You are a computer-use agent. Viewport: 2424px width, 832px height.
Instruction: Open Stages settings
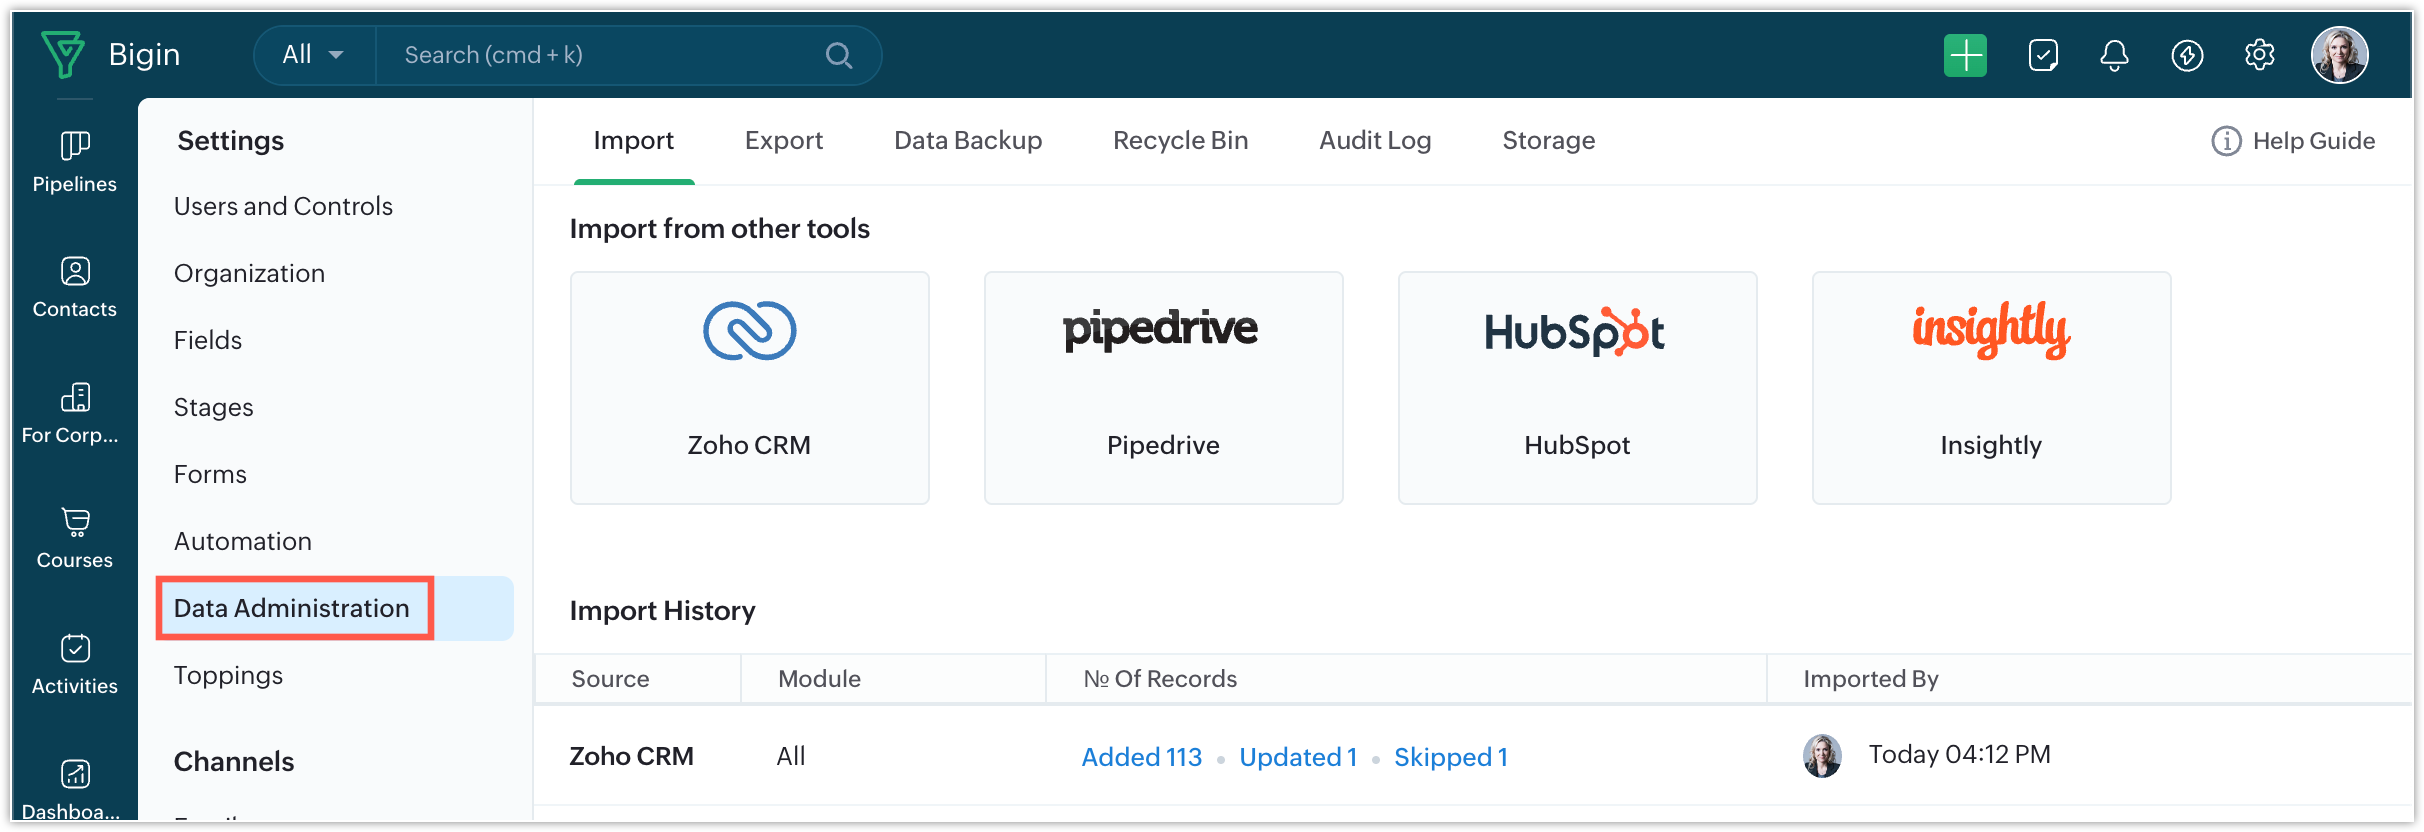pos(213,407)
